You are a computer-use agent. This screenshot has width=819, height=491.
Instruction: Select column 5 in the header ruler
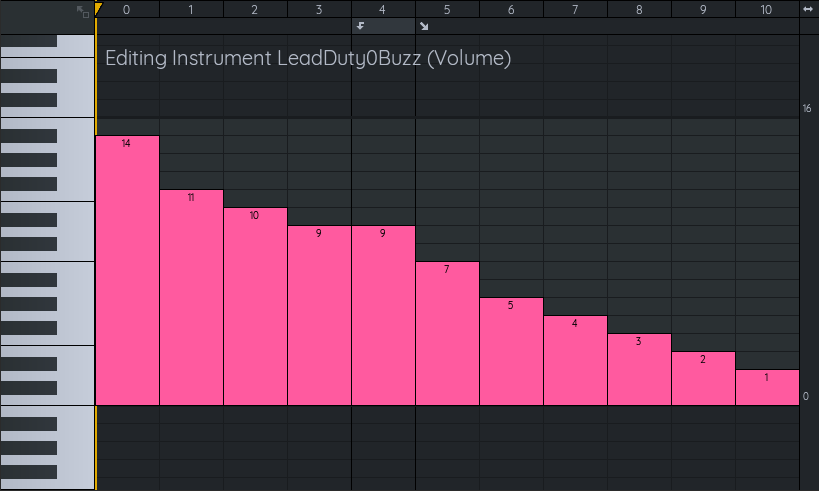point(447,9)
